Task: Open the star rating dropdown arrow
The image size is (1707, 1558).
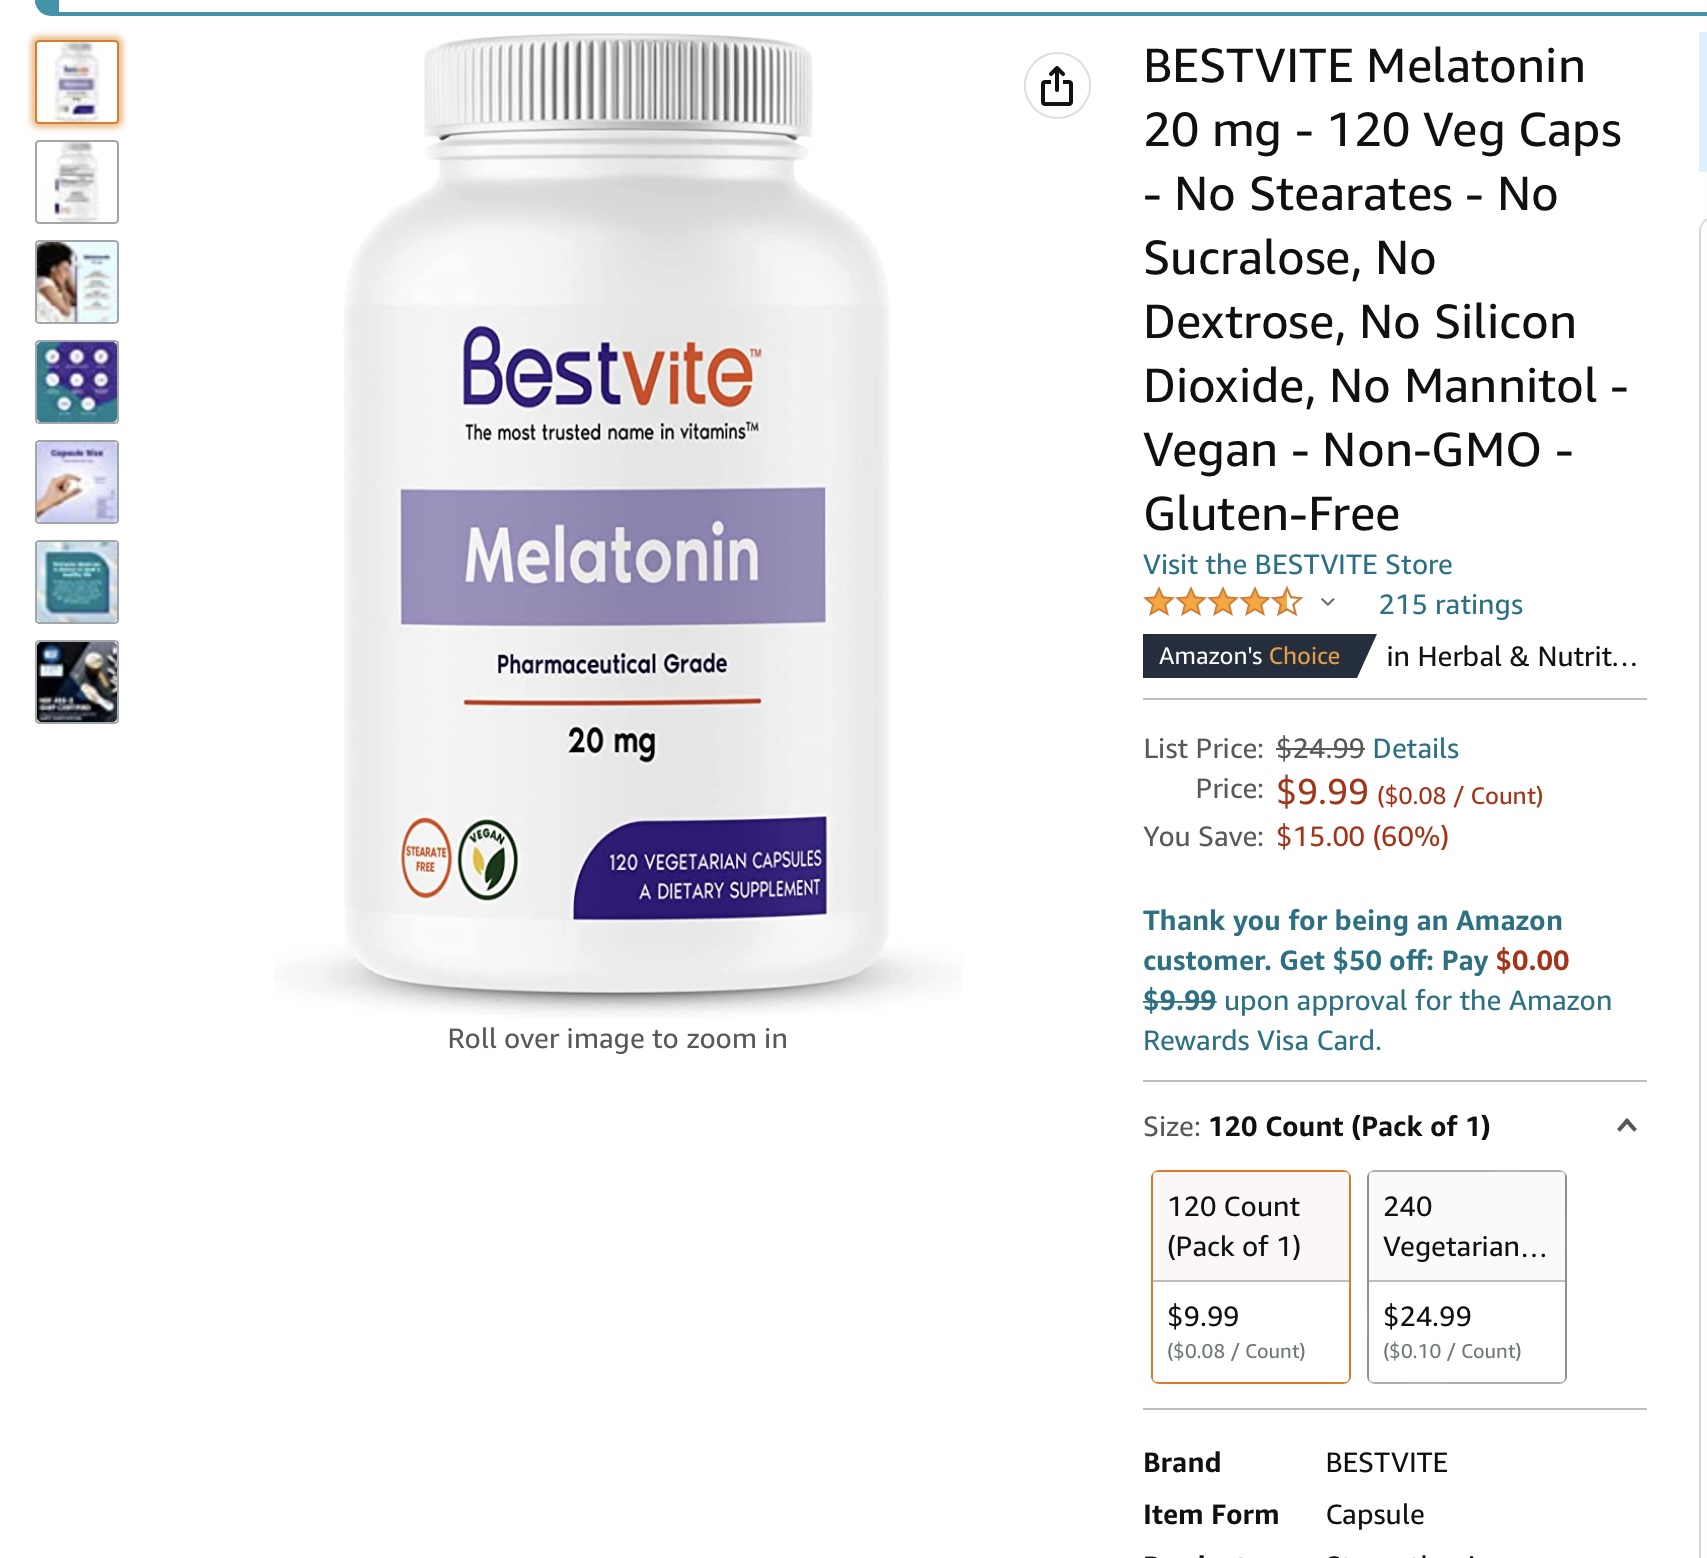Action: pos(1328,602)
